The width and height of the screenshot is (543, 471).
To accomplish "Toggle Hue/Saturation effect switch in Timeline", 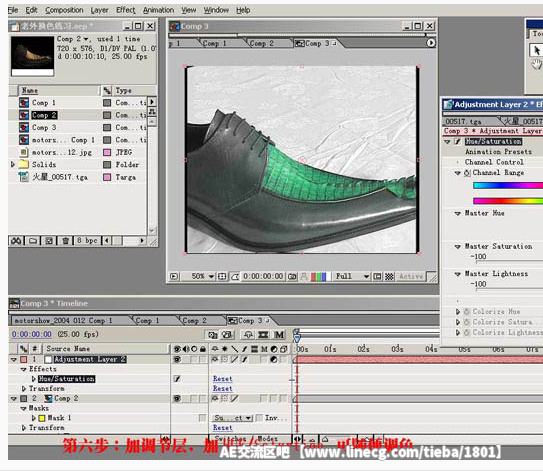I will click(x=177, y=379).
